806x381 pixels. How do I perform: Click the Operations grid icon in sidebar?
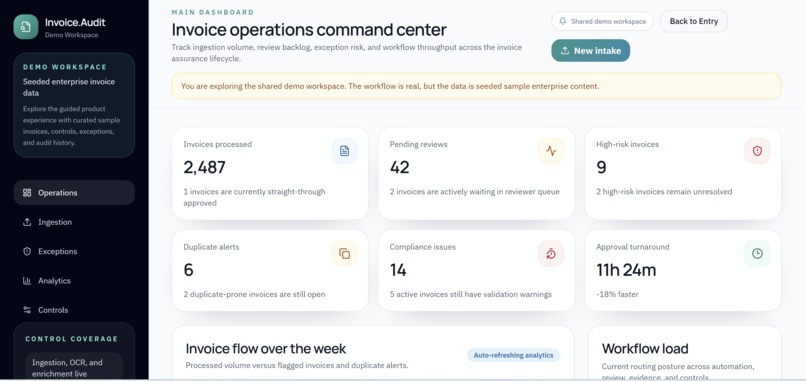27,193
